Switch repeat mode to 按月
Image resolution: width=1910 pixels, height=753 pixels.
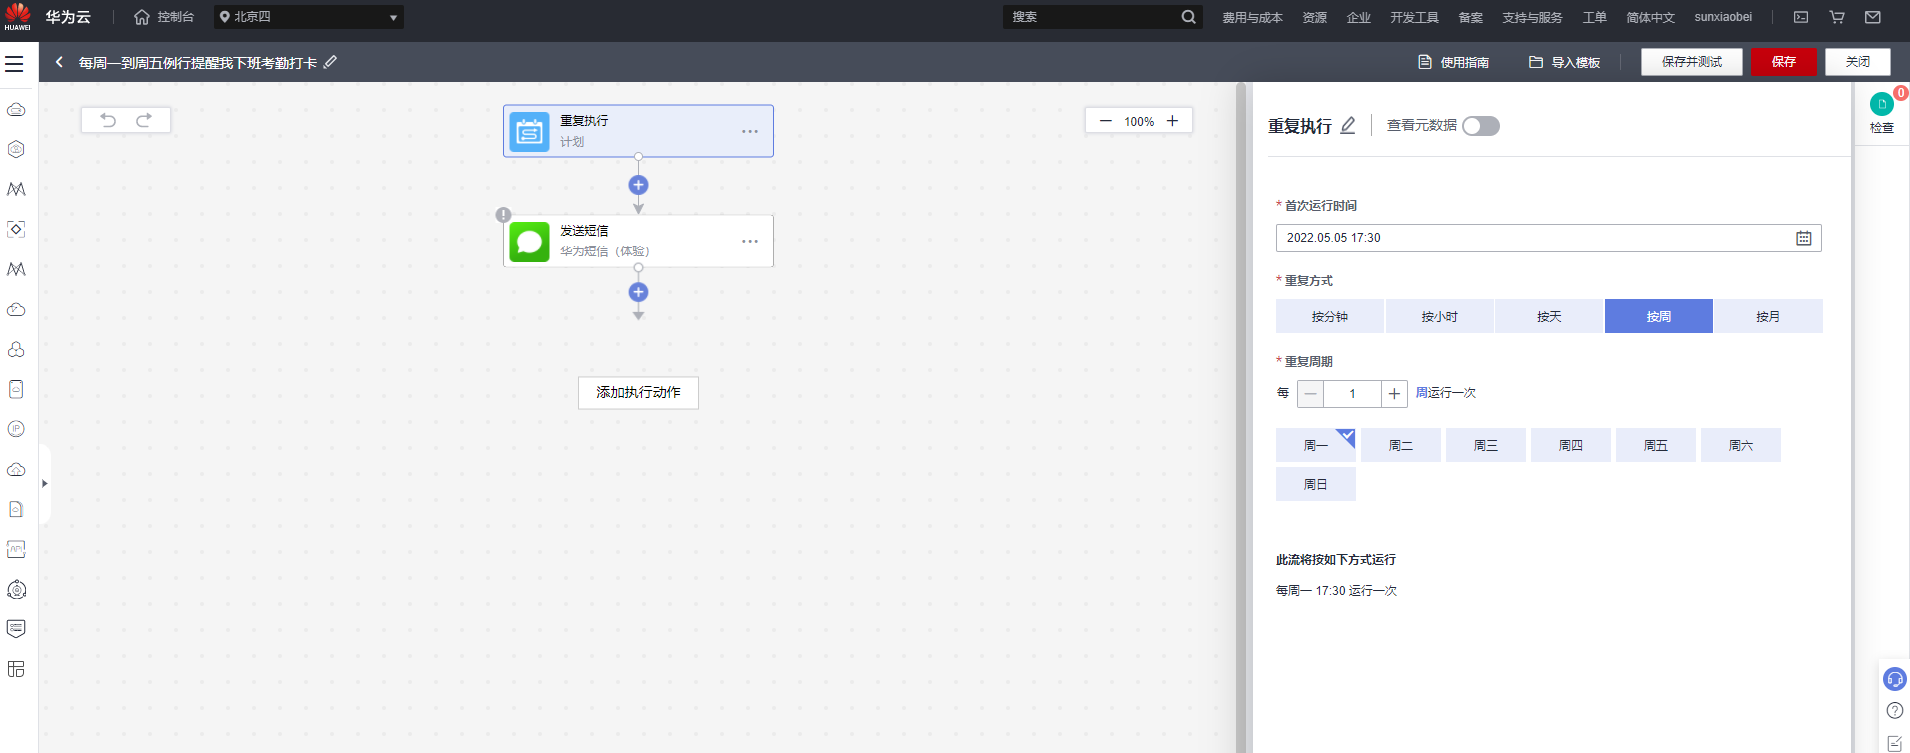pos(1768,316)
